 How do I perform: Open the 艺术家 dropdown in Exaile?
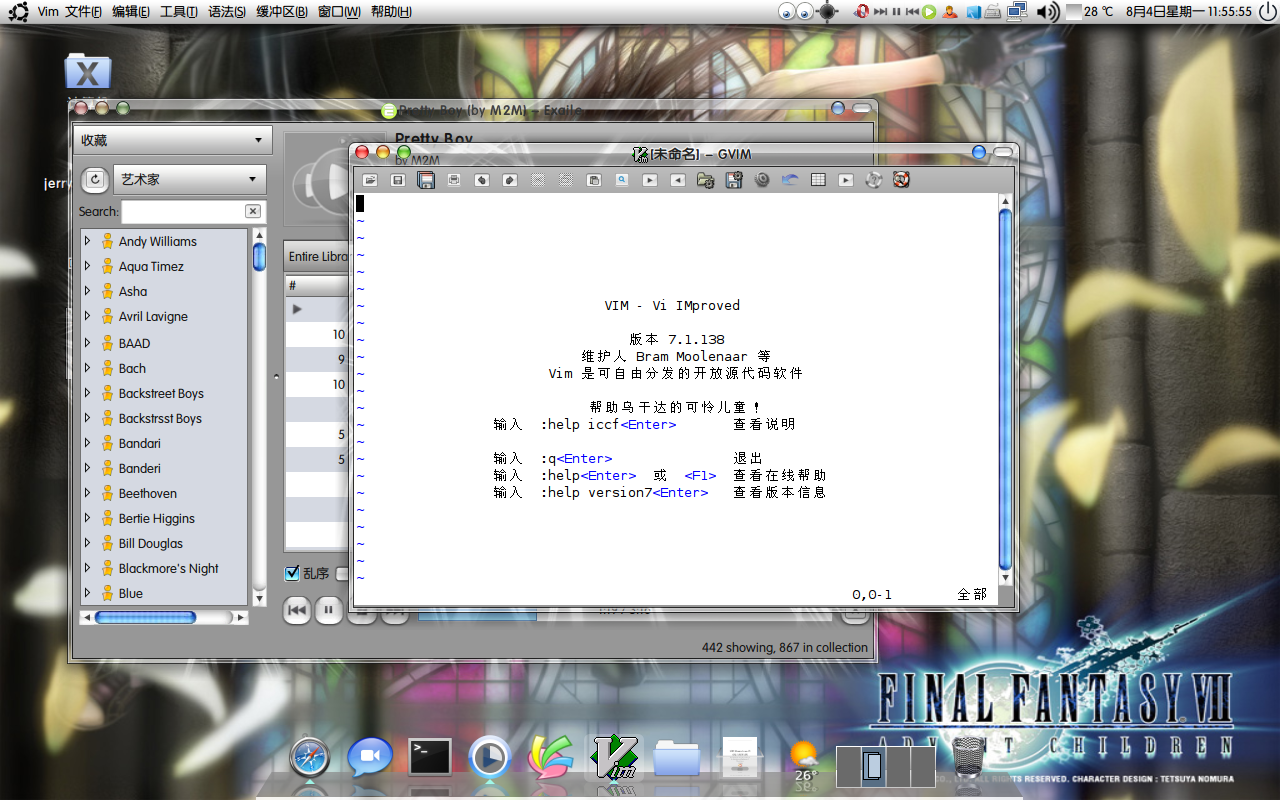tap(189, 179)
